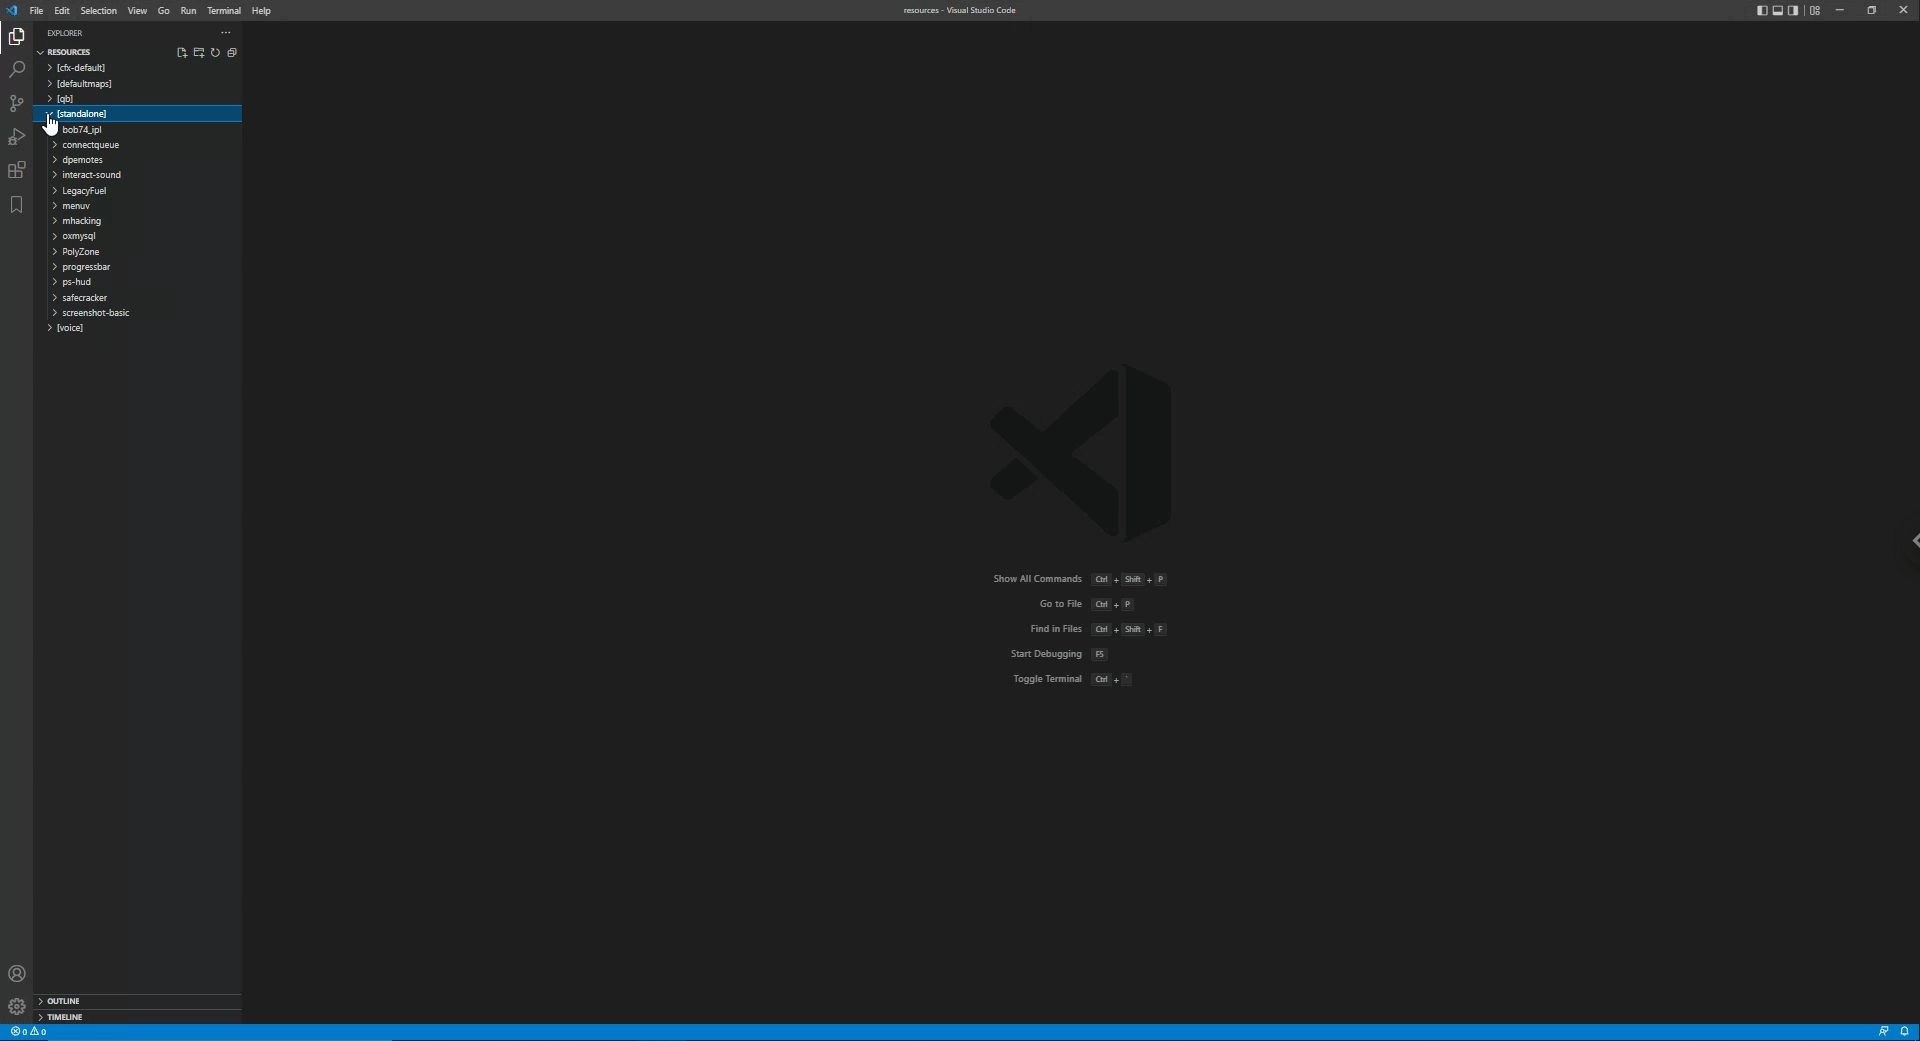Image resolution: width=1920 pixels, height=1041 pixels.
Task: Toggle the secondary side bar layout button
Action: tap(1794, 11)
